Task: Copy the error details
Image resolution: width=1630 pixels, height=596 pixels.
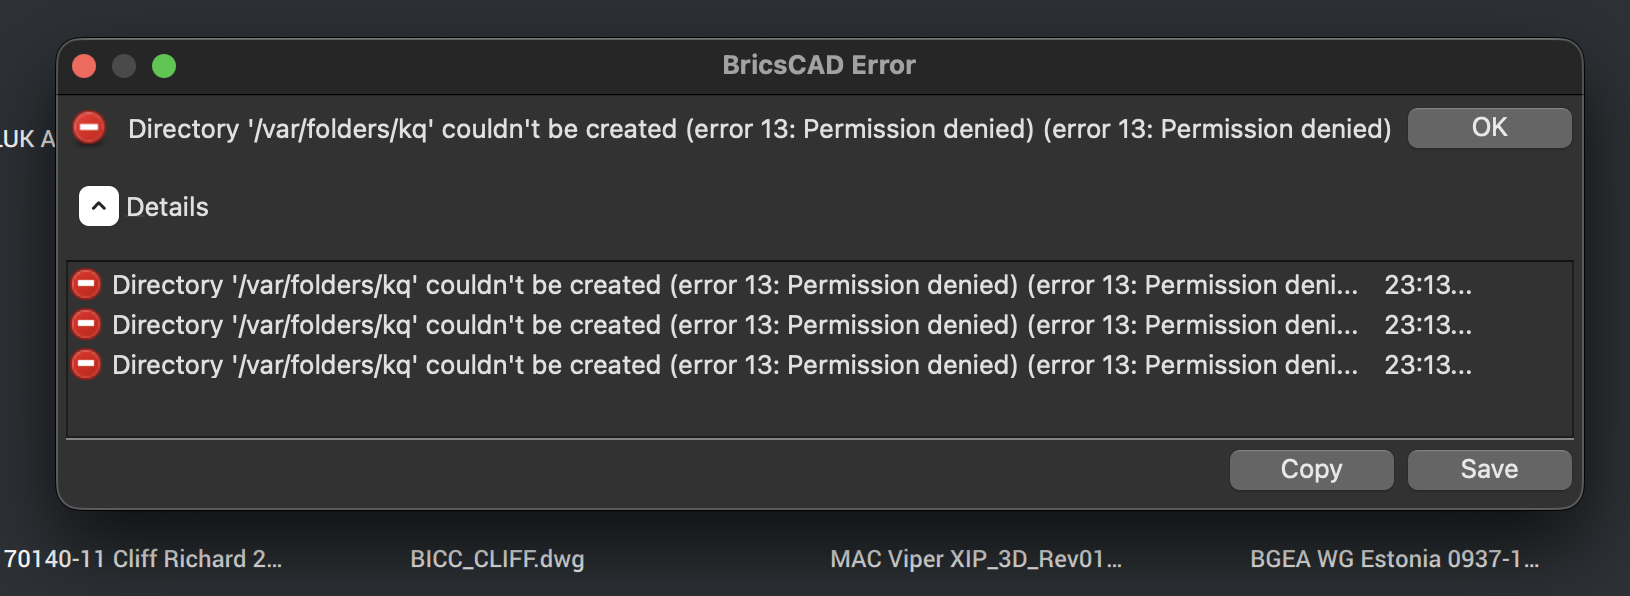Action: (1310, 469)
